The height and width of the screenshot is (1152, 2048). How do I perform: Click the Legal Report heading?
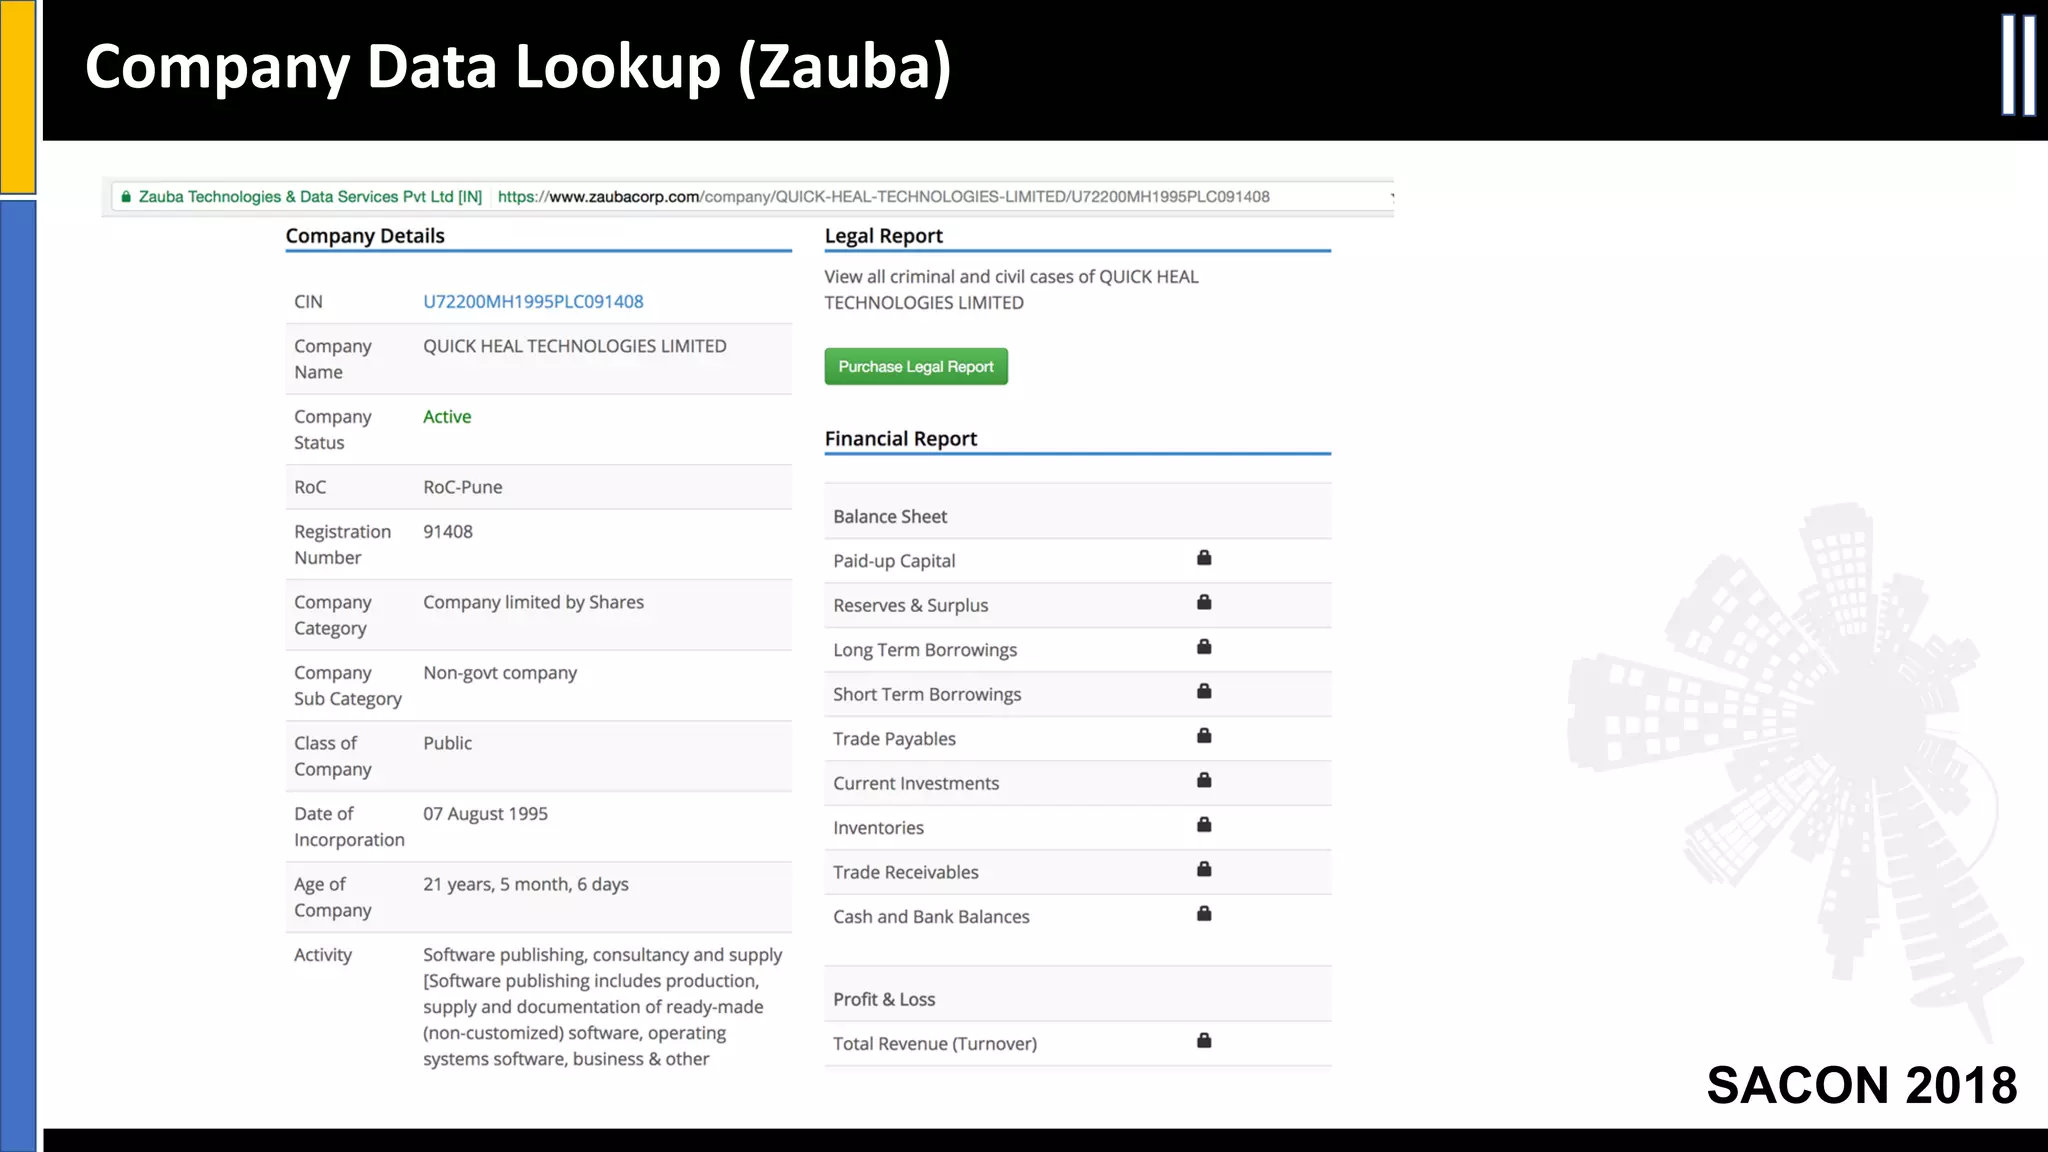point(884,236)
